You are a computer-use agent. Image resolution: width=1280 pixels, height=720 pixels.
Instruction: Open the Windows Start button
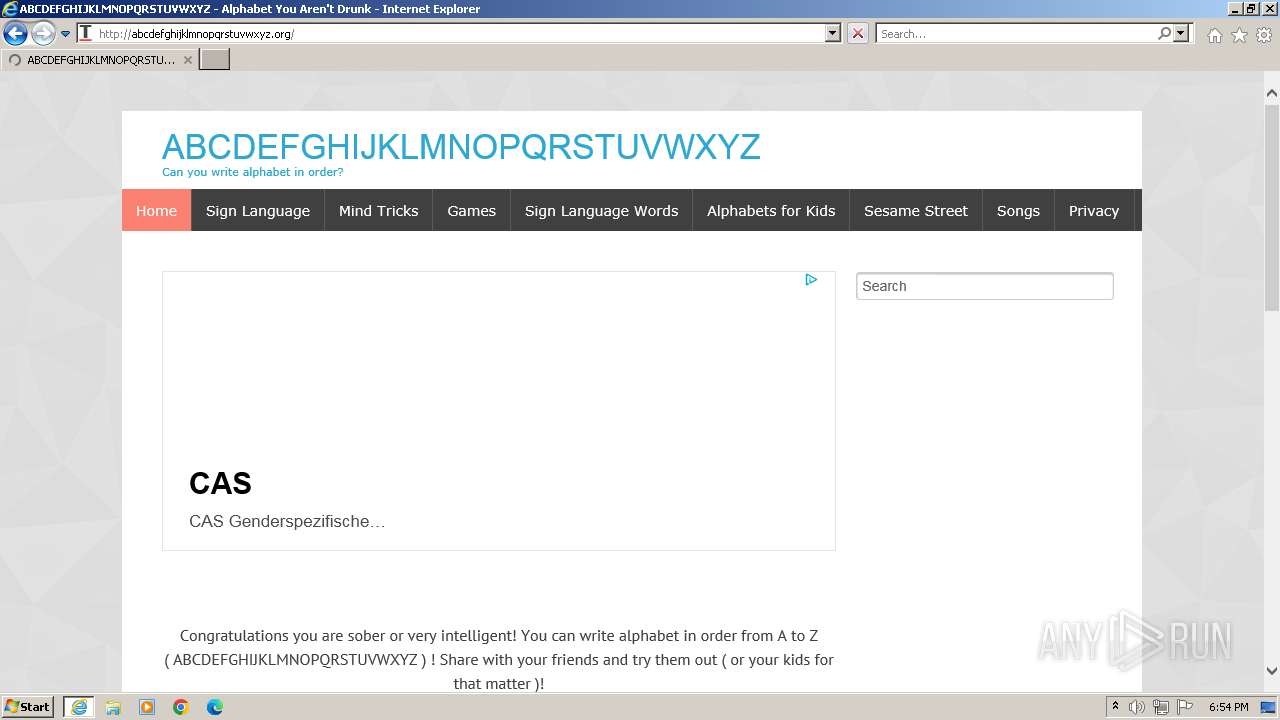point(27,707)
